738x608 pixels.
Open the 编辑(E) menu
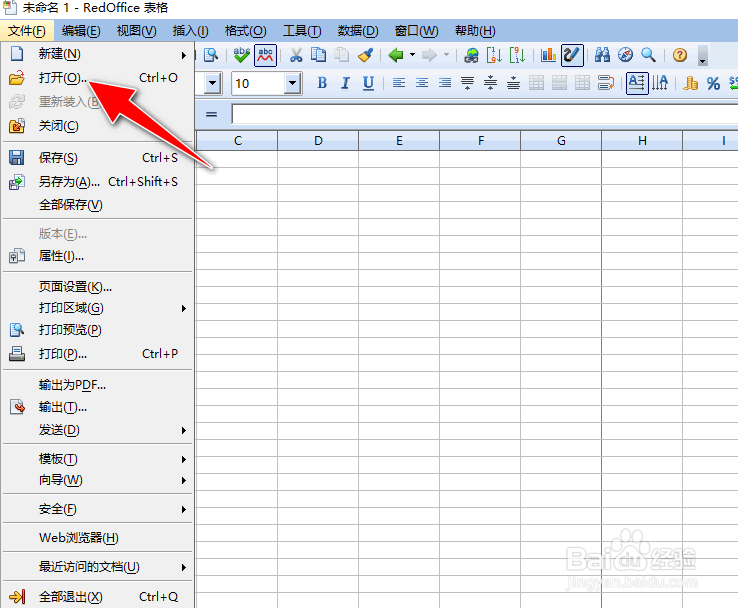pyautogui.click(x=81, y=31)
